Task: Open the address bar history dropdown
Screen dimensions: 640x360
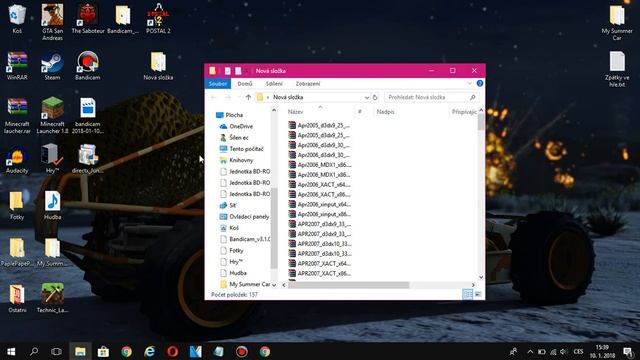Action: (366, 97)
